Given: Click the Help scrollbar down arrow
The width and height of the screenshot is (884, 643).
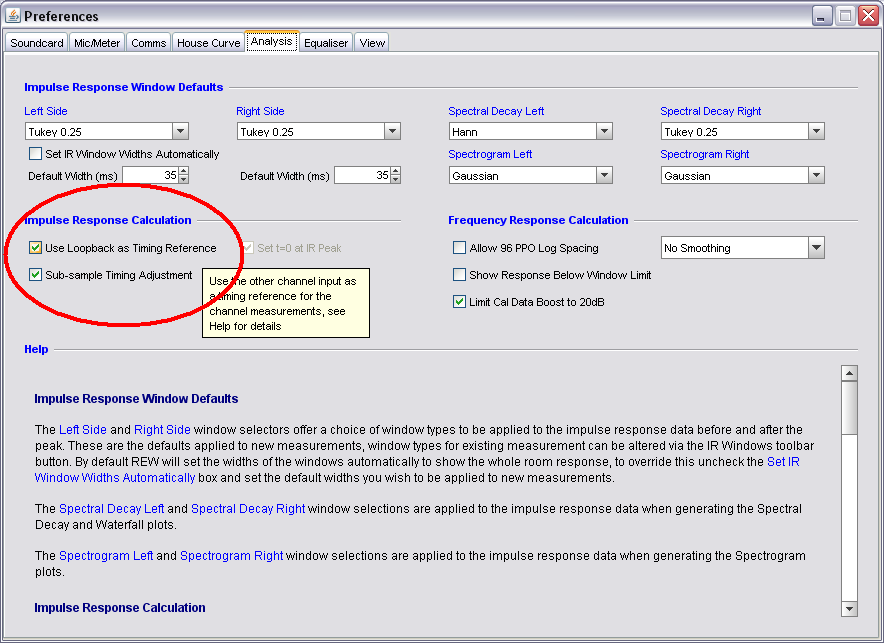Looking at the screenshot, I should [x=849, y=608].
